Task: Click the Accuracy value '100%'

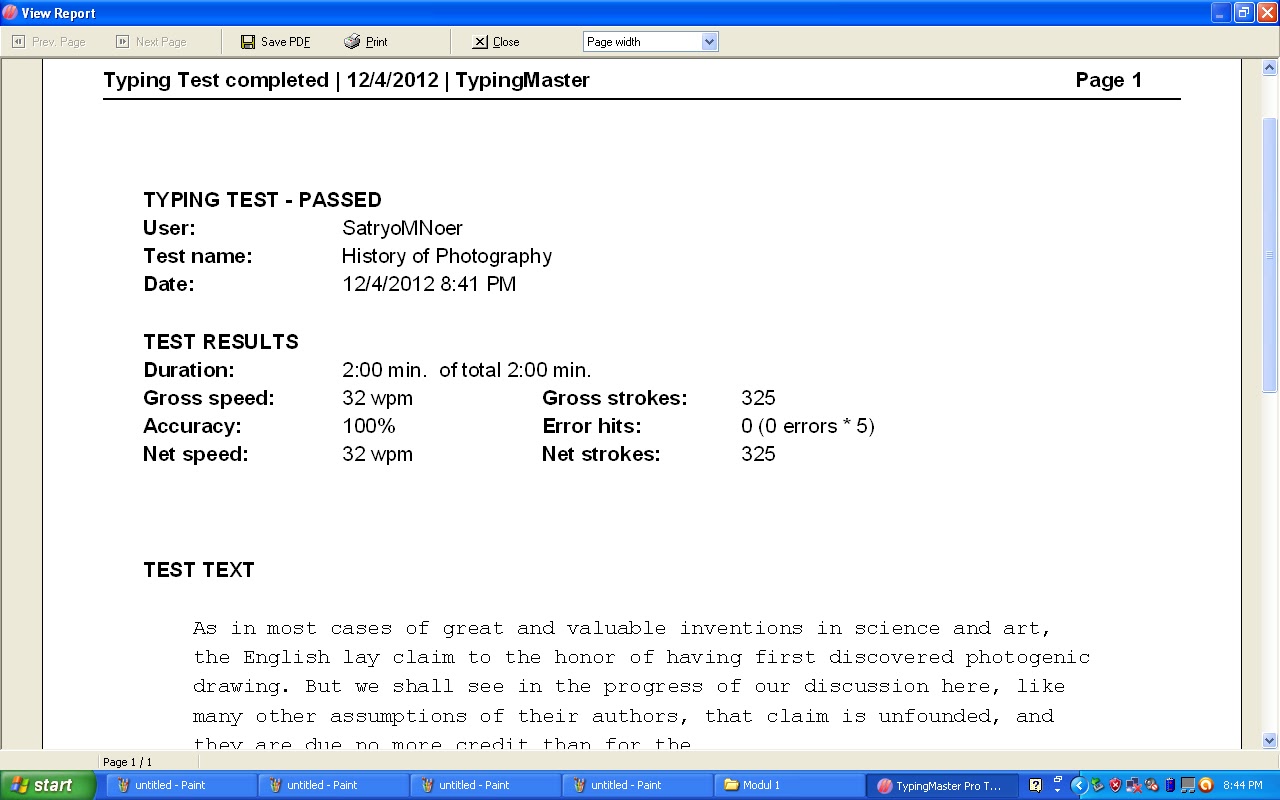Action: pos(369,426)
